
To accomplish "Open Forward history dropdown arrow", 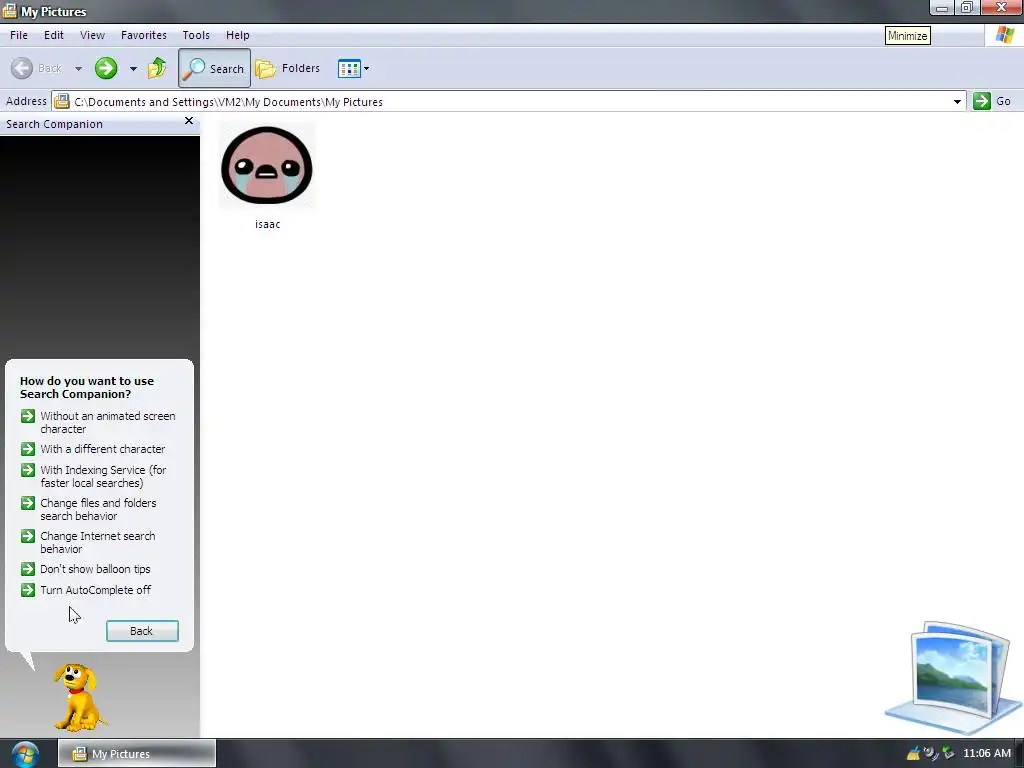I will [133, 69].
